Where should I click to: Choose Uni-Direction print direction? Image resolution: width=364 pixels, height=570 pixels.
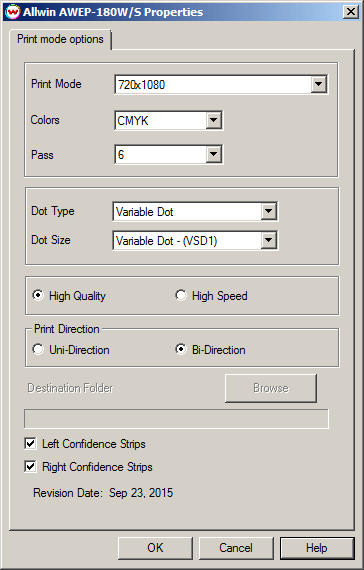click(37, 349)
